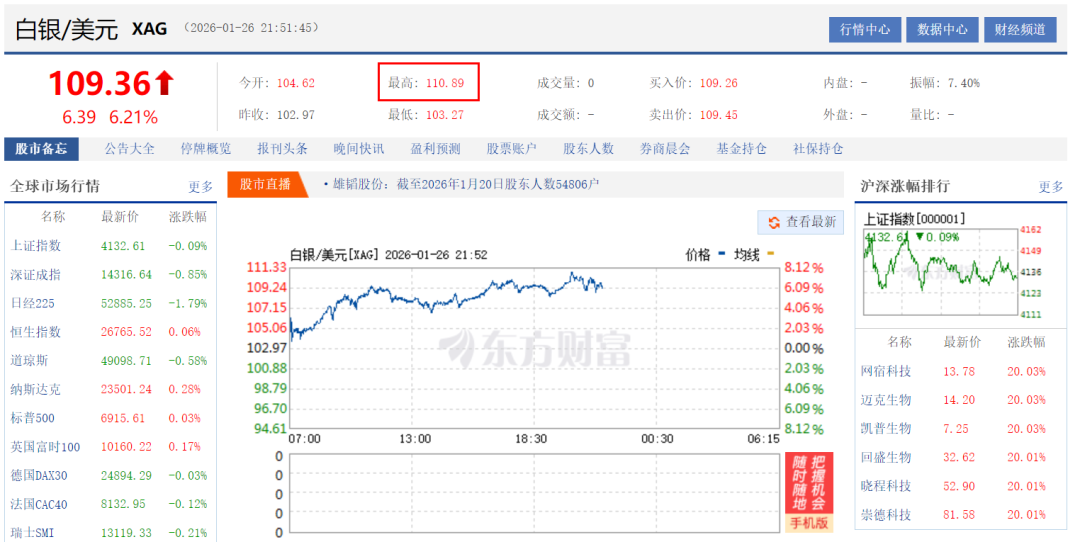Open 法国CAC40 in market list
1080x542 pixels.
pyautogui.click(x=39, y=505)
